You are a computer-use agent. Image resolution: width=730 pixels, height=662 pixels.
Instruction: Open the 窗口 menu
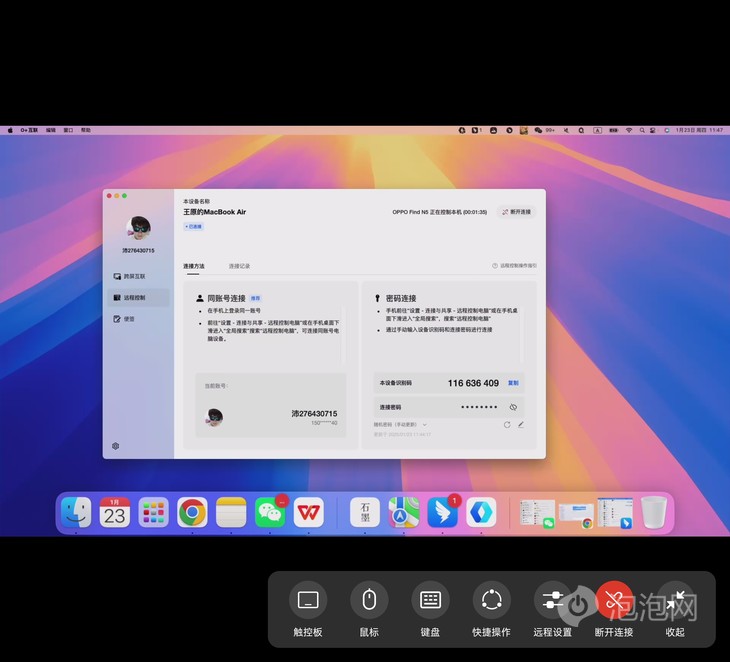click(x=68, y=130)
